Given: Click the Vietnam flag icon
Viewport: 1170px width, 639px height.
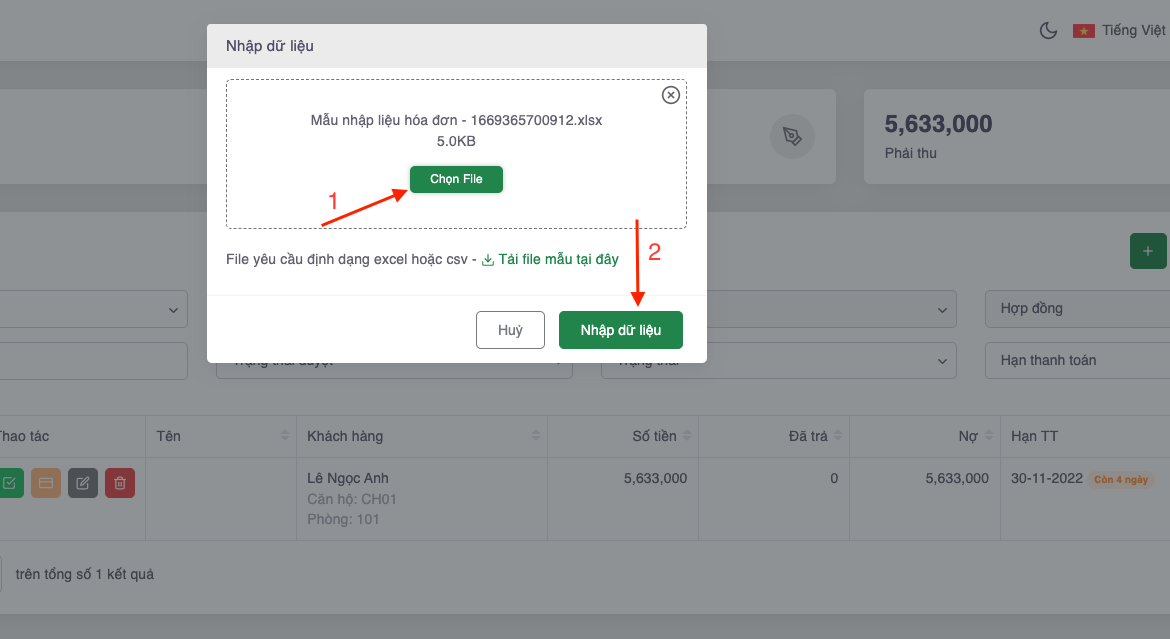Looking at the screenshot, I should pyautogui.click(x=1083, y=31).
